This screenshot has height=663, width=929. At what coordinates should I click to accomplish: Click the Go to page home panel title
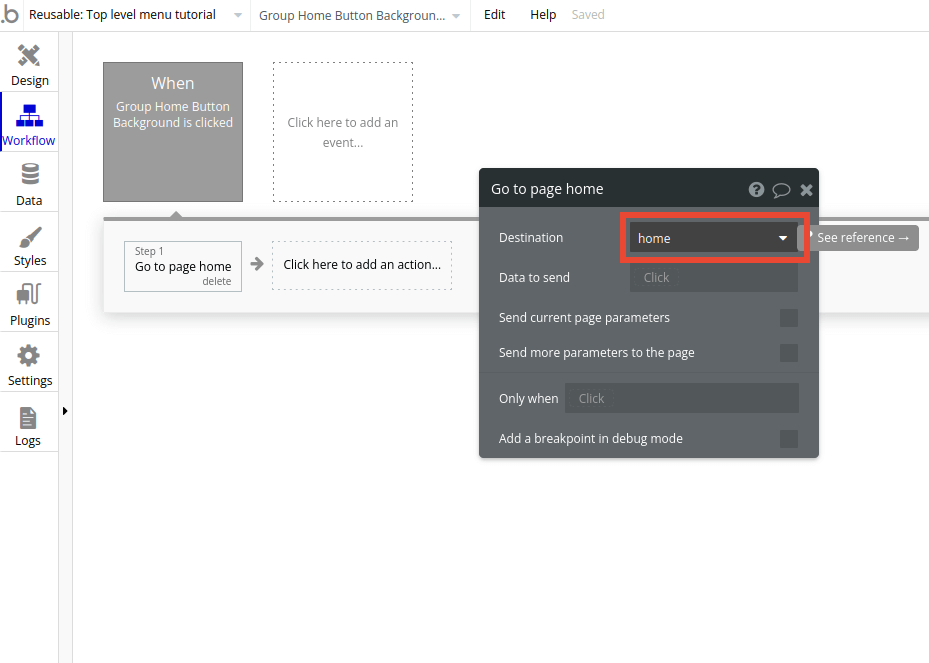(547, 189)
